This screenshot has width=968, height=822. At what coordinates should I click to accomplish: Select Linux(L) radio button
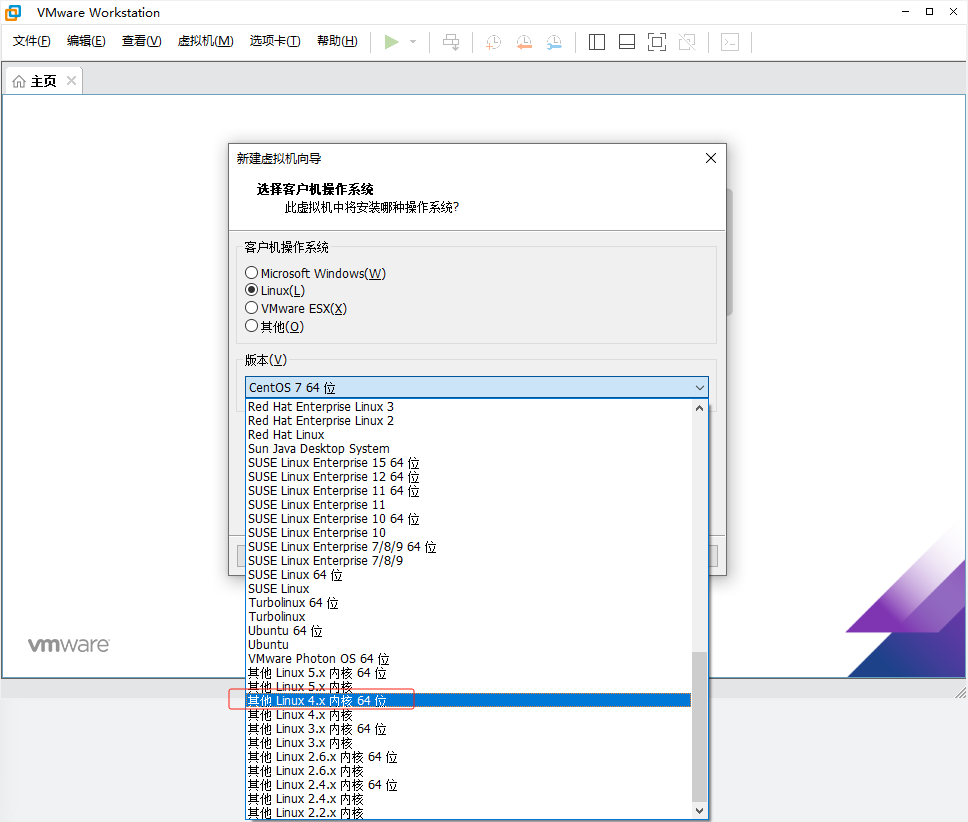tap(251, 290)
